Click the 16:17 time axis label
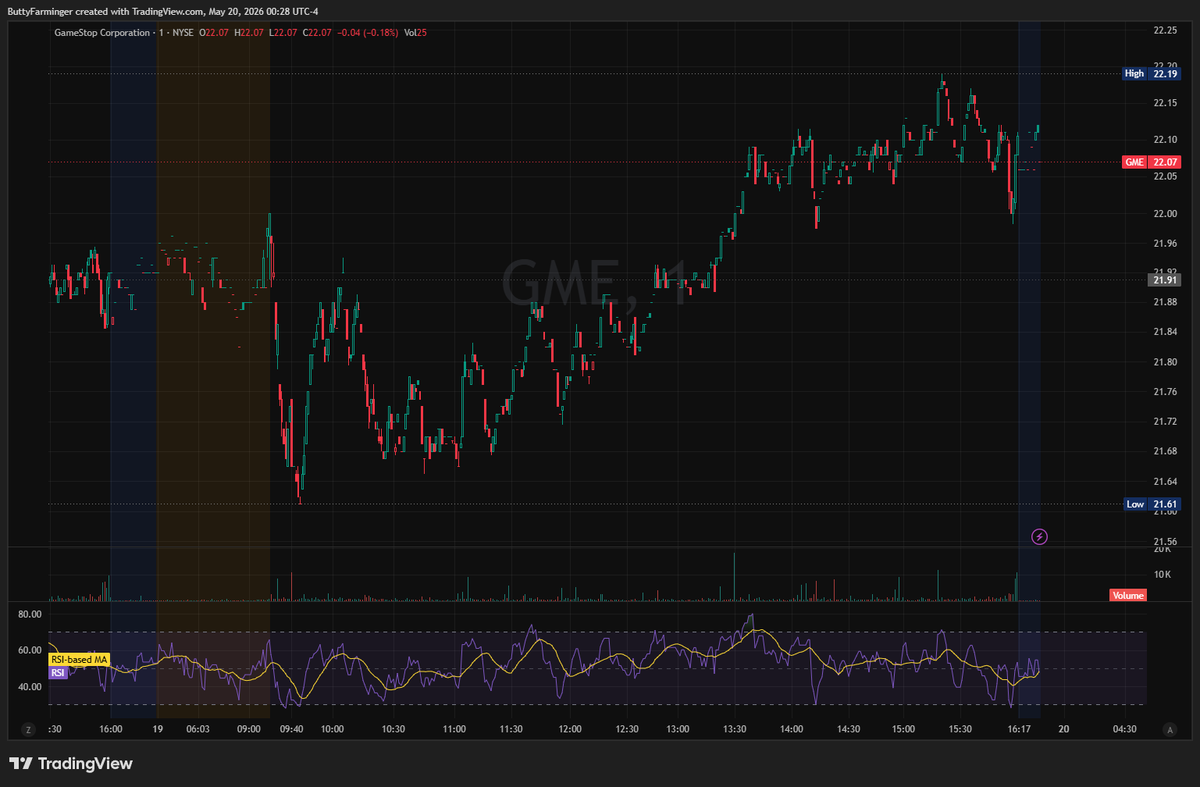This screenshot has height=787, width=1200. coord(1019,730)
